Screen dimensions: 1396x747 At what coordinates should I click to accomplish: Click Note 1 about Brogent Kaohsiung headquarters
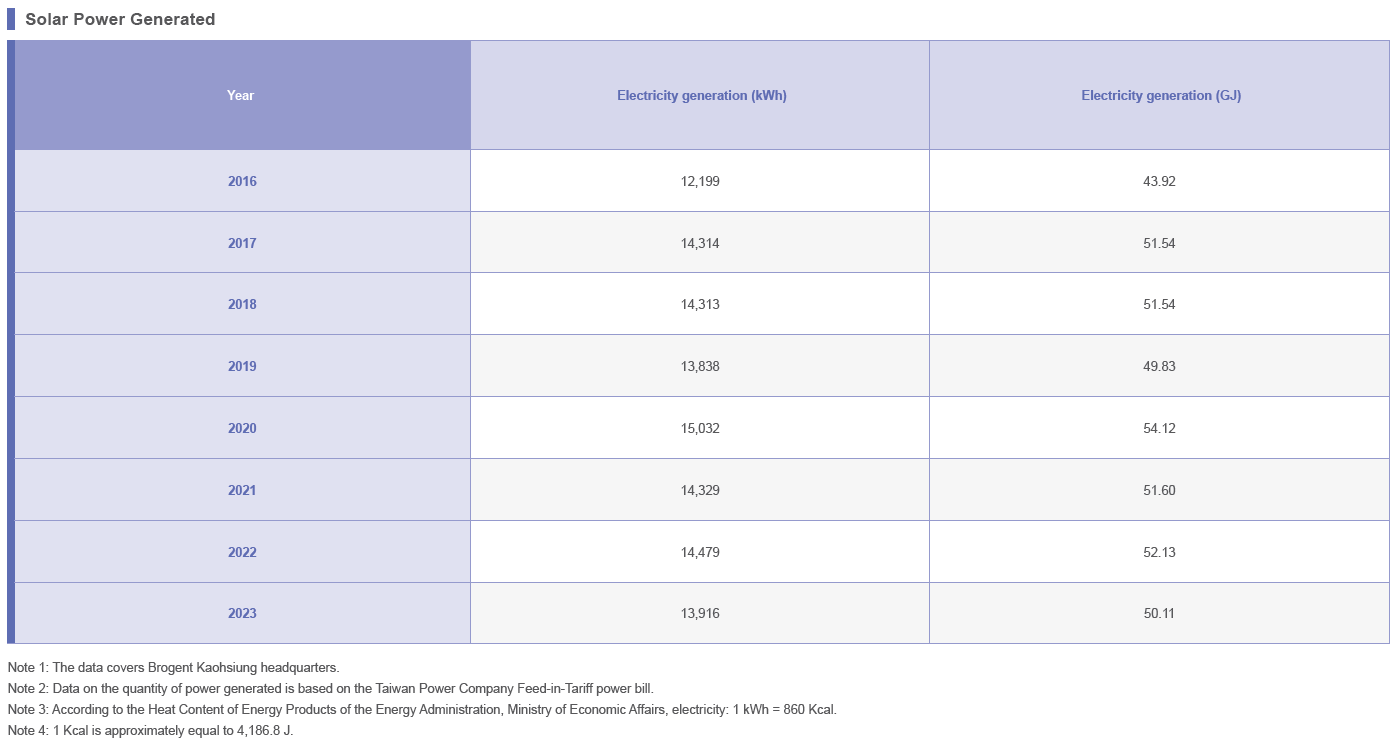point(173,667)
